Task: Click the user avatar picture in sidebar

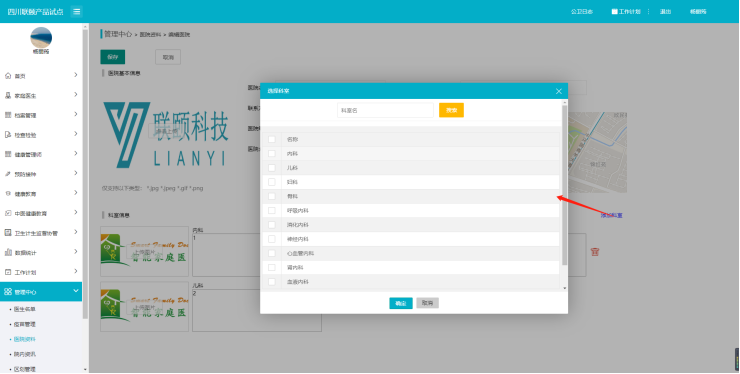Action: pyautogui.click(x=41, y=37)
